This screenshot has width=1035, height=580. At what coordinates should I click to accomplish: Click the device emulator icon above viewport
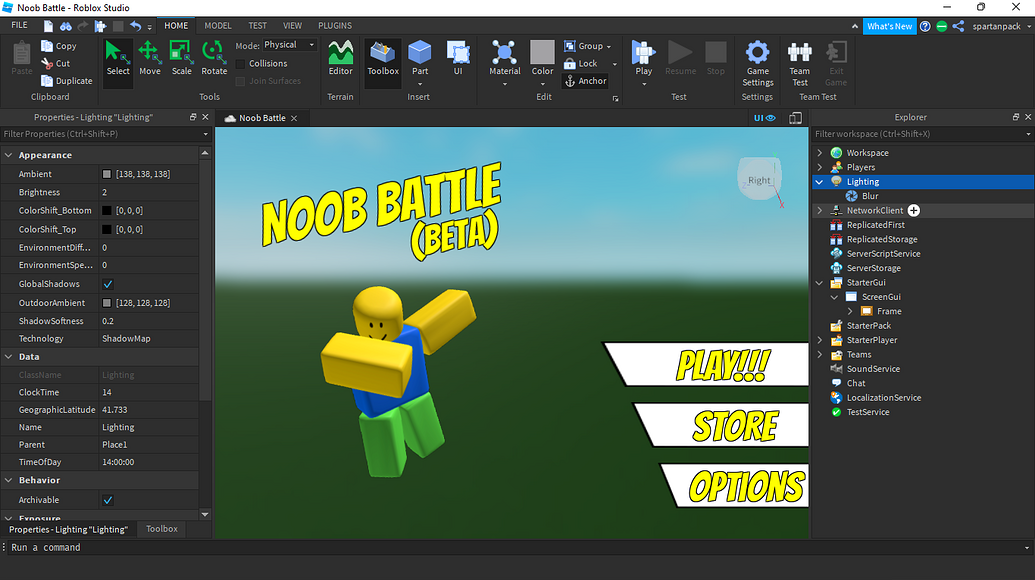click(795, 118)
